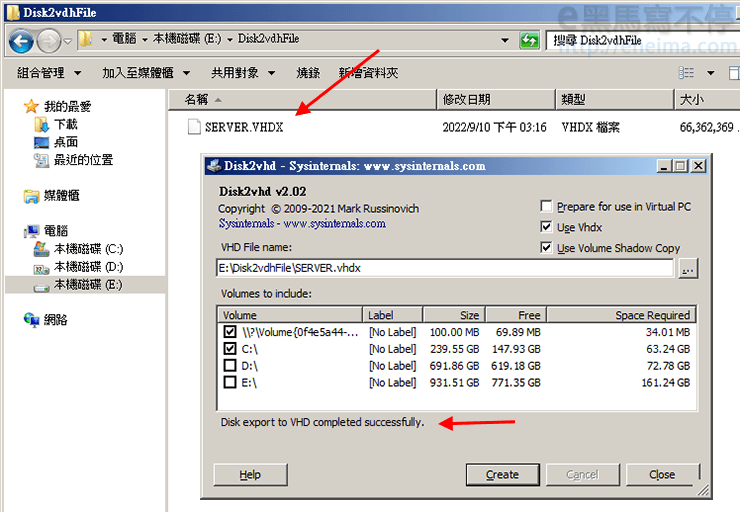Image resolution: width=740 pixels, height=512 pixels.
Task: Click the Create button
Action: 503,474
